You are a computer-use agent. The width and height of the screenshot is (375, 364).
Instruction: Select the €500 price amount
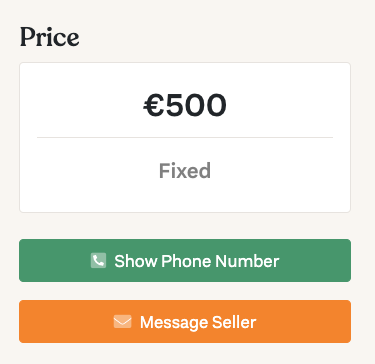click(185, 106)
